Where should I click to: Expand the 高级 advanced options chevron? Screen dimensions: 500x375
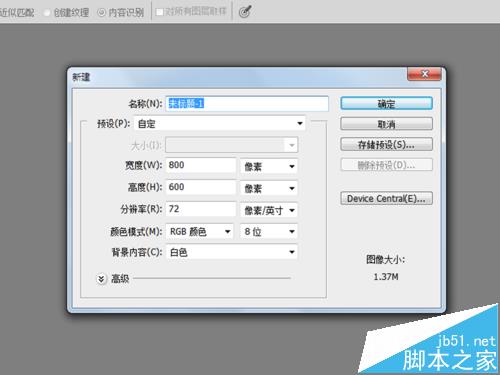101,279
